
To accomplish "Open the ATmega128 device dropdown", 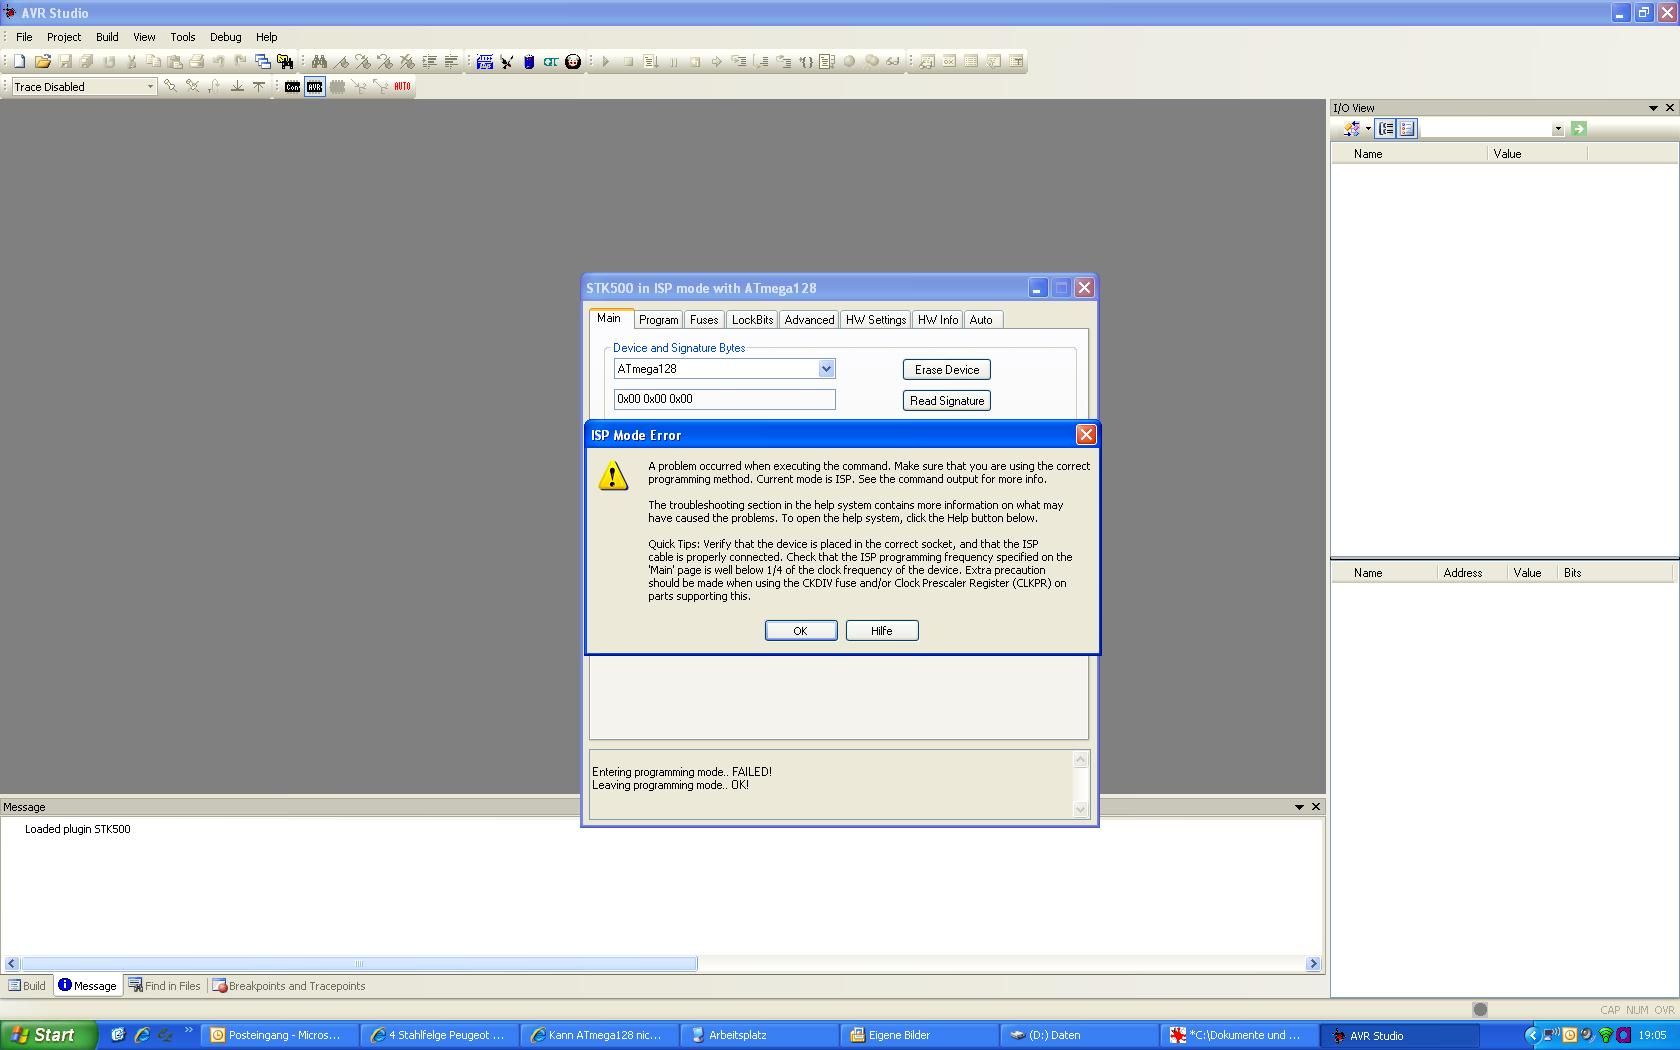I will pyautogui.click(x=826, y=369).
